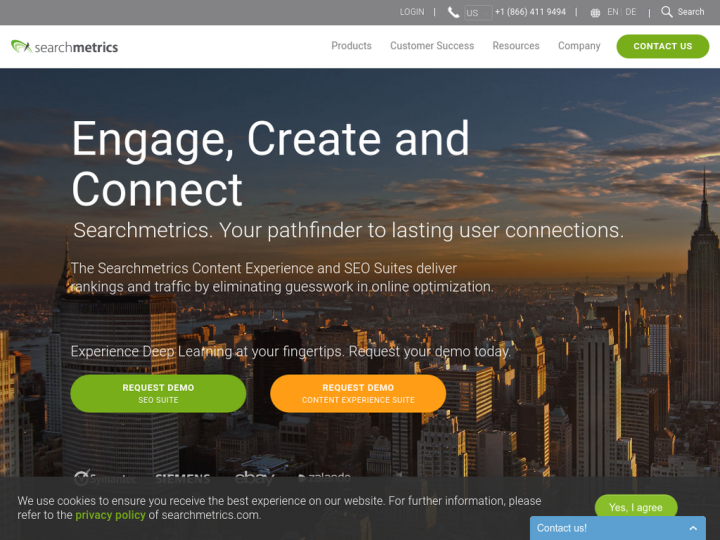The image size is (720, 540).
Task: Click the eBay logo
Action: [x=254, y=478]
